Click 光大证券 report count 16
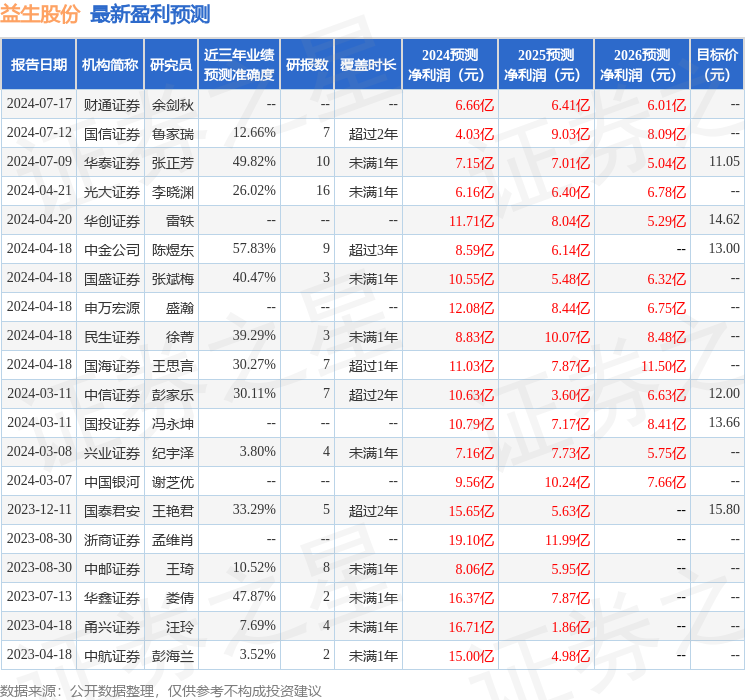The height and width of the screenshot is (700, 745). click(323, 191)
